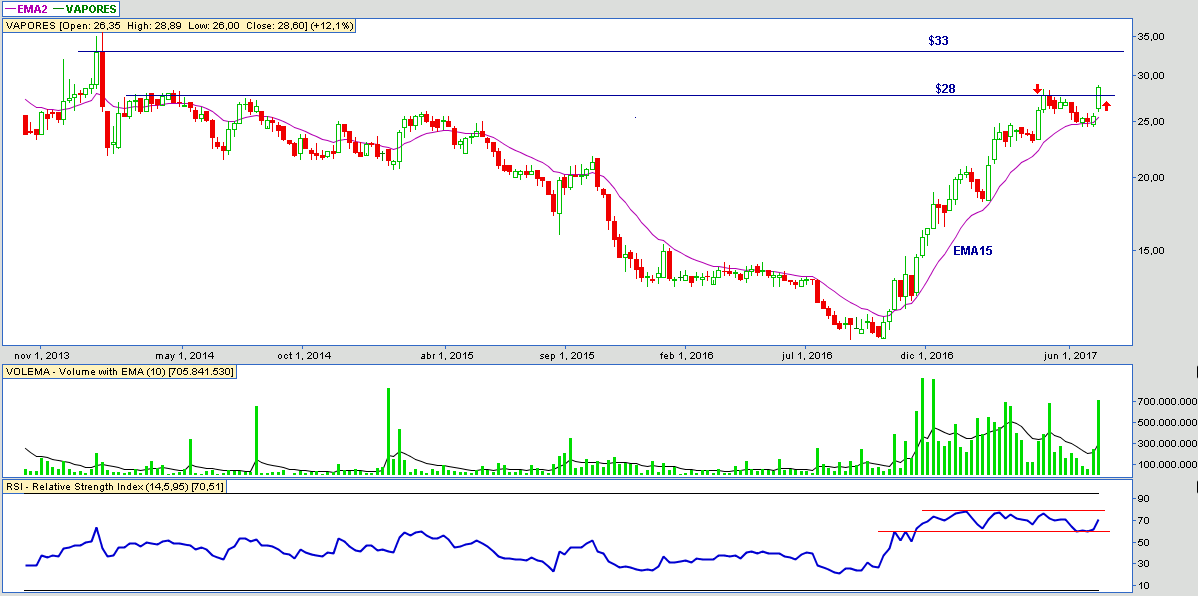Image resolution: width=1198 pixels, height=596 pixels.
Task: Select the $28 resistance label
Action: pos(945,88)
